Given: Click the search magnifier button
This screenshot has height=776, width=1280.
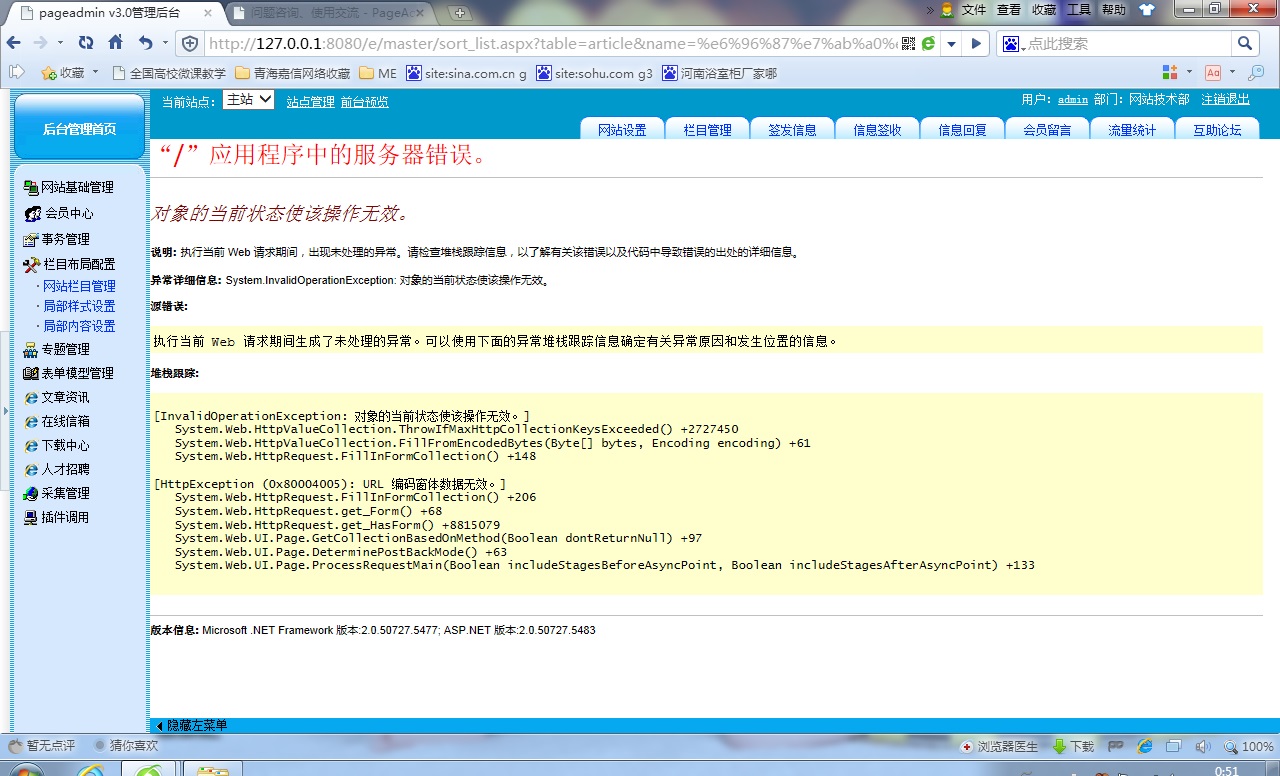Looking at the screenshot, I should [x=1245, y=44].
